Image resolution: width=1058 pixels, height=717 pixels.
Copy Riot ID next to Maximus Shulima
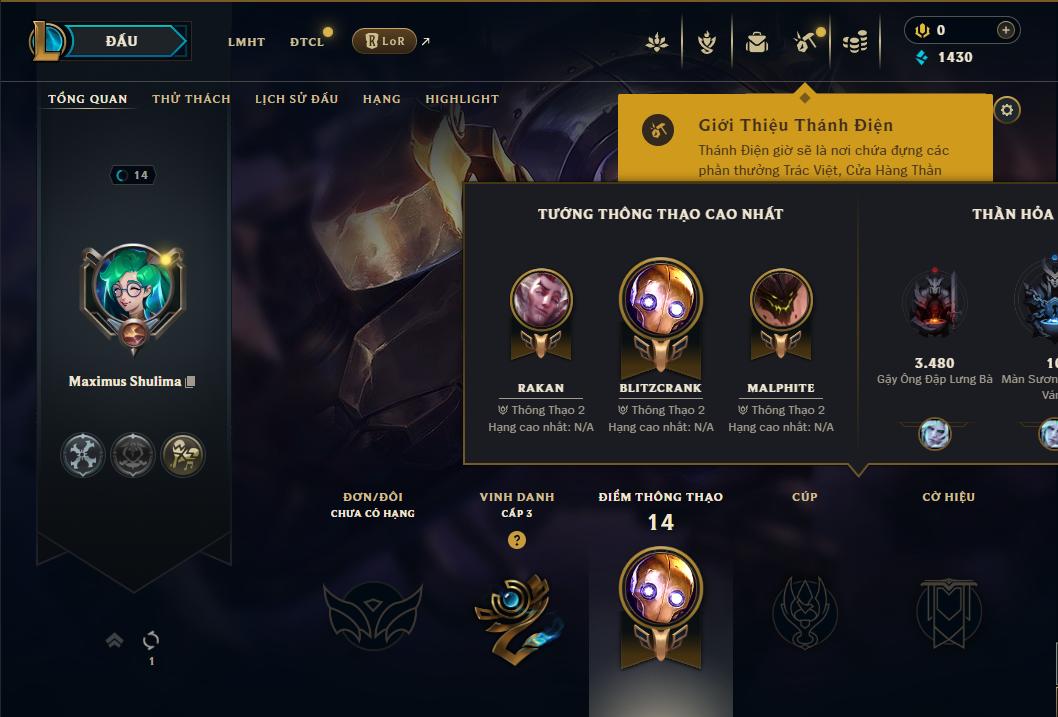pyautogui.click(x=190, y=382)
